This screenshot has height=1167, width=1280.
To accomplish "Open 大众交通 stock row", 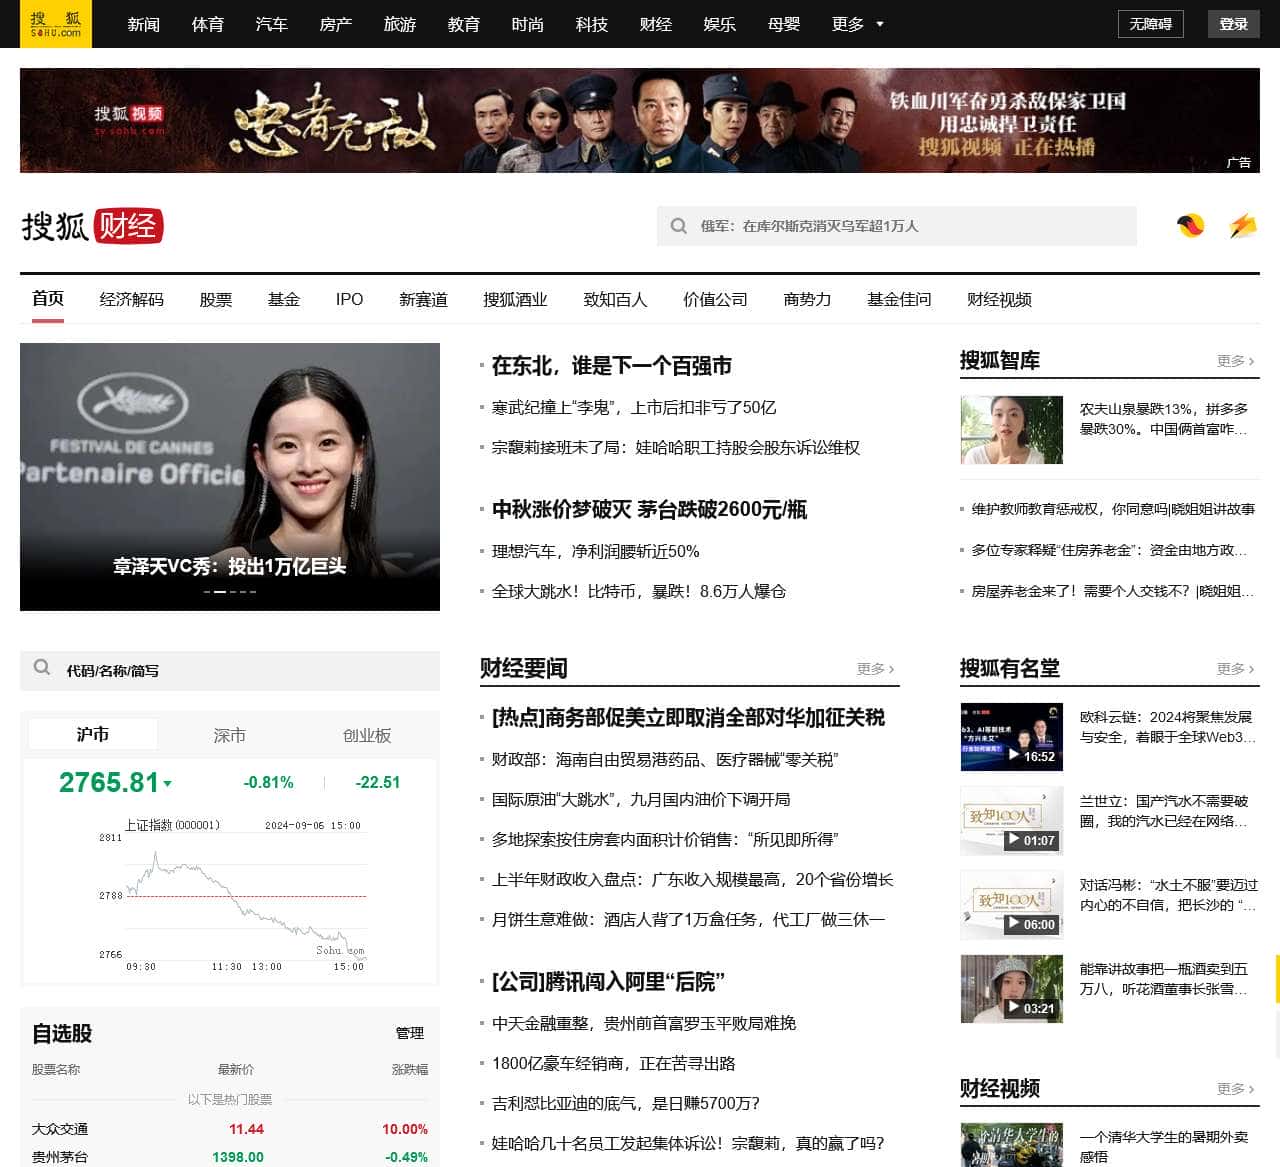I will coord(230,1129).
